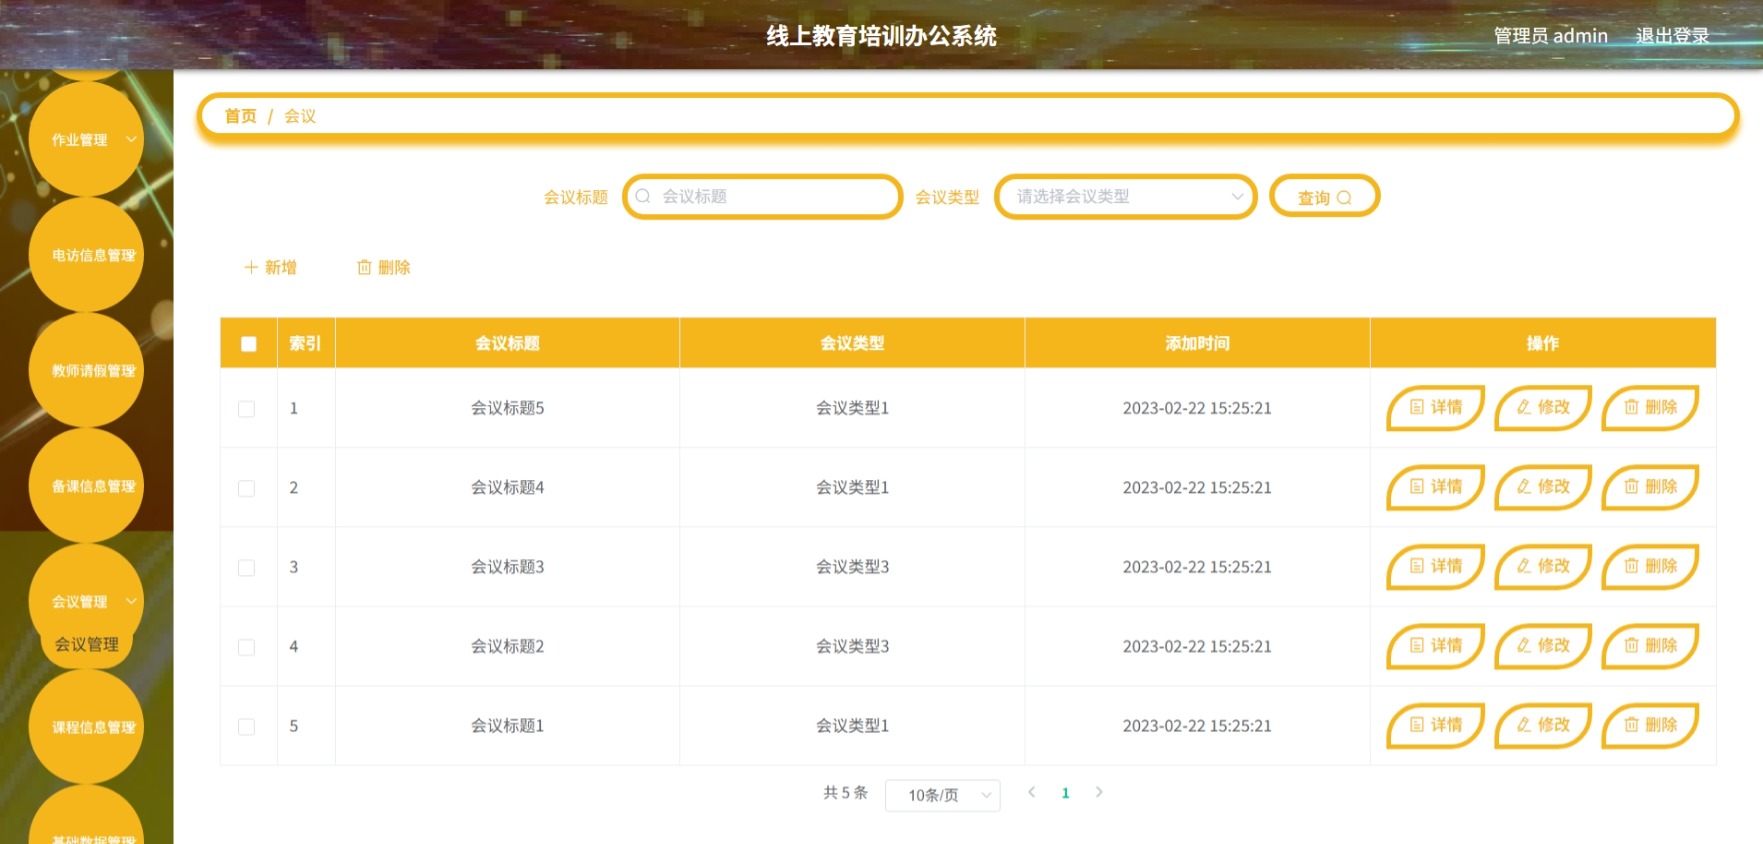
Task: Go to next page arrow
Action: click(x=1099, y=792)
